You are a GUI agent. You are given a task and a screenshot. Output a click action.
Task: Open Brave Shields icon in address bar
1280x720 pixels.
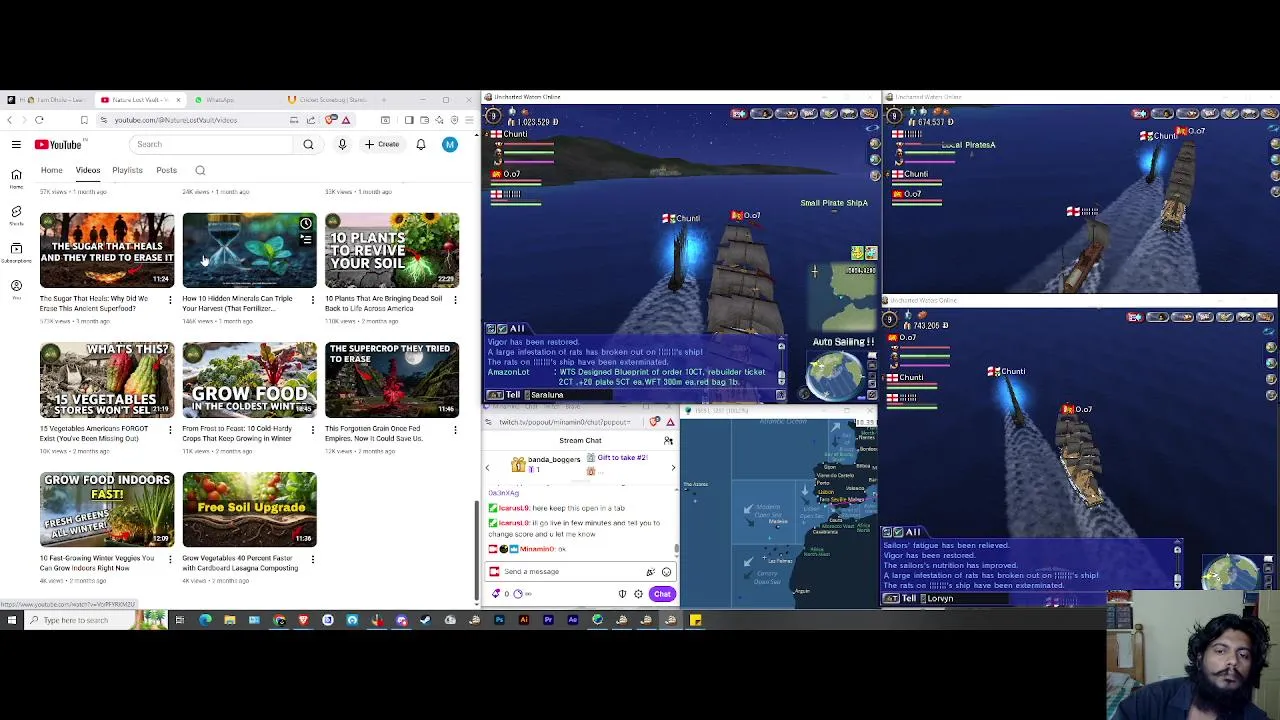[331, 120]
